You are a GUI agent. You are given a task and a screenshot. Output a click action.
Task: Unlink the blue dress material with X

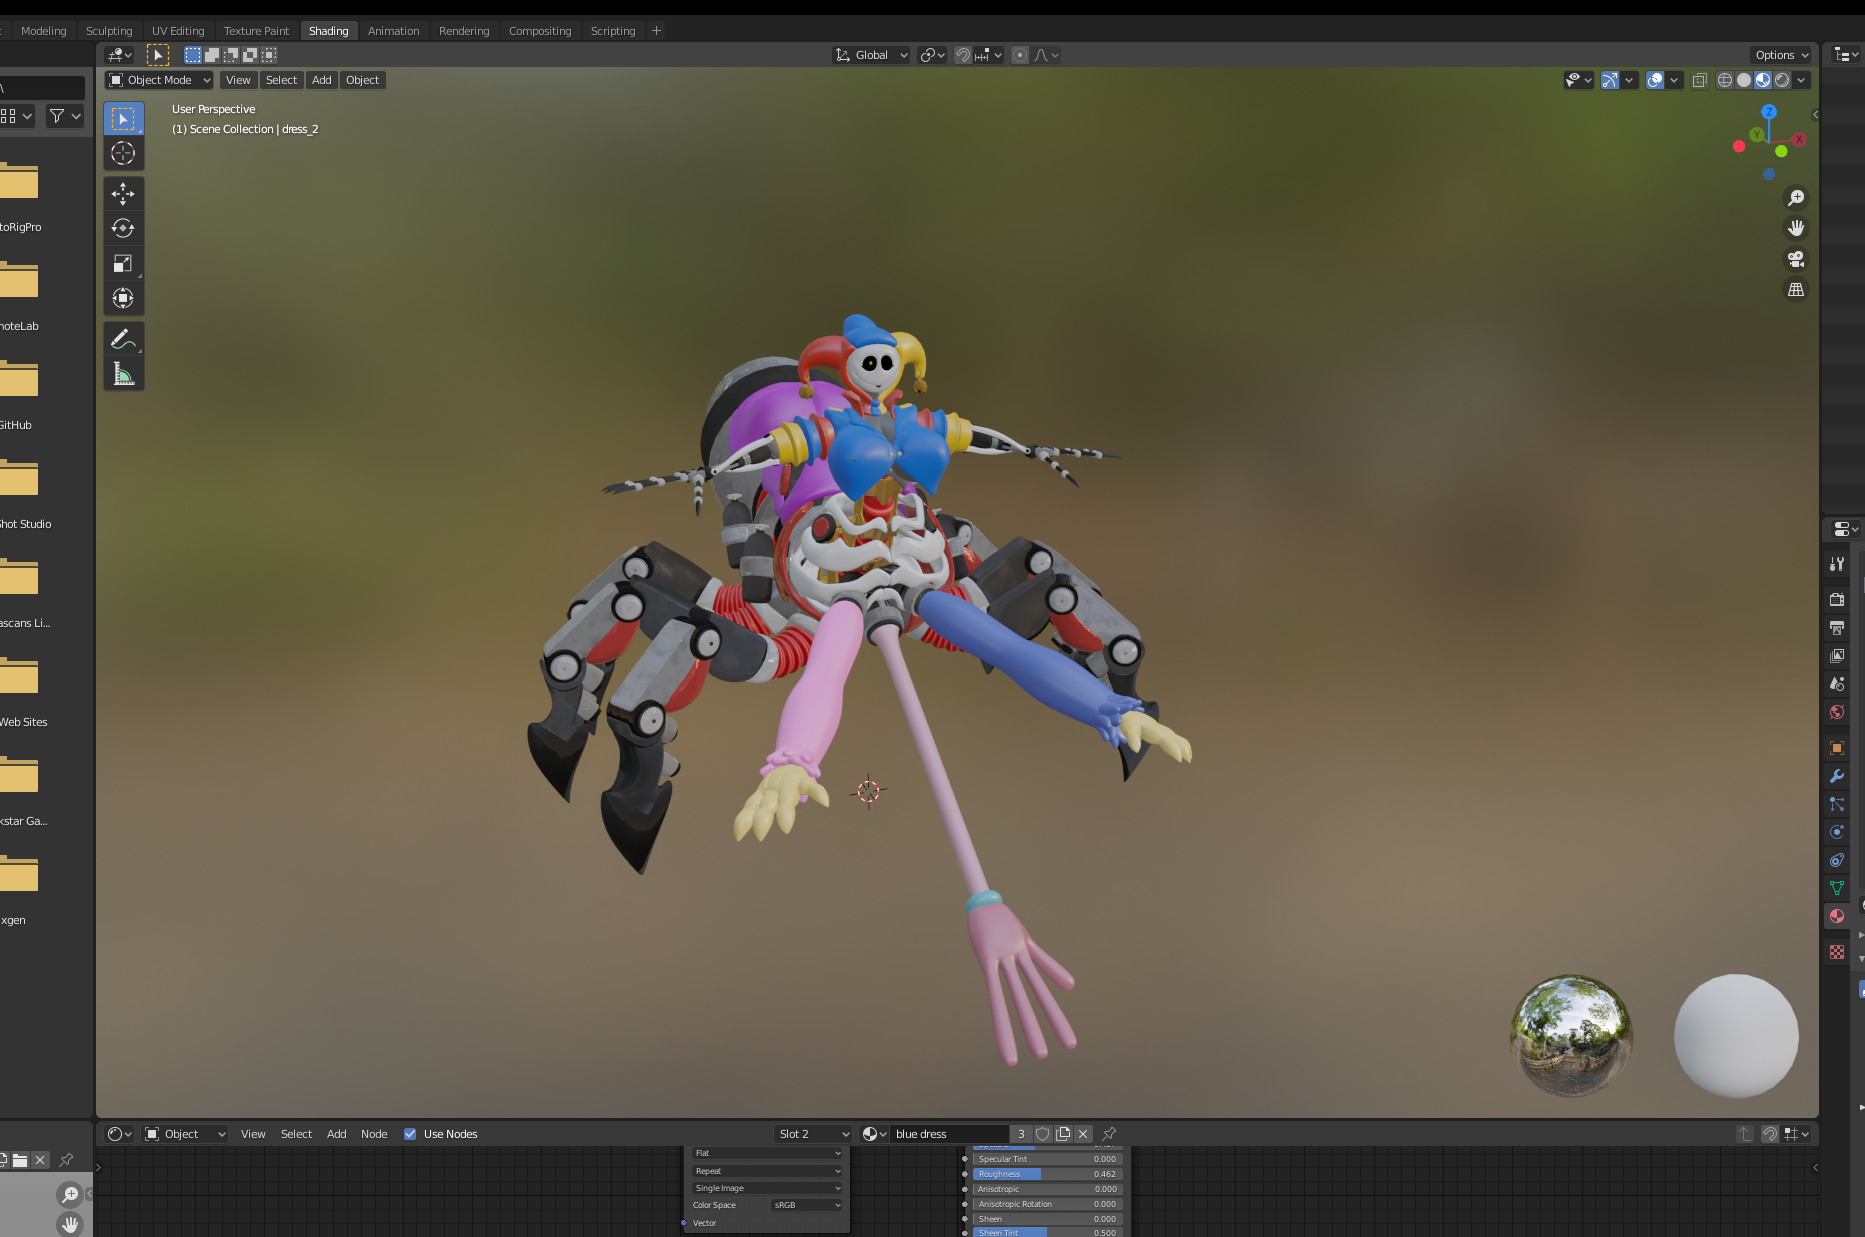[x=1083, y=1134]
